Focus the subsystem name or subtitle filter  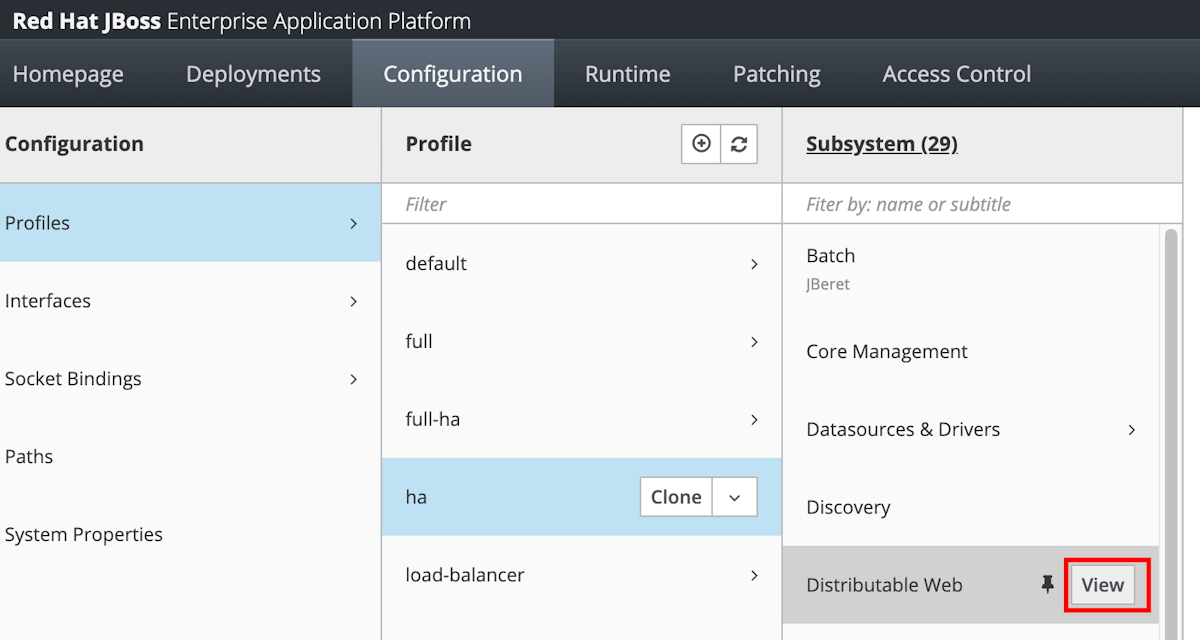pyautogui.click(x=980, y=204)
